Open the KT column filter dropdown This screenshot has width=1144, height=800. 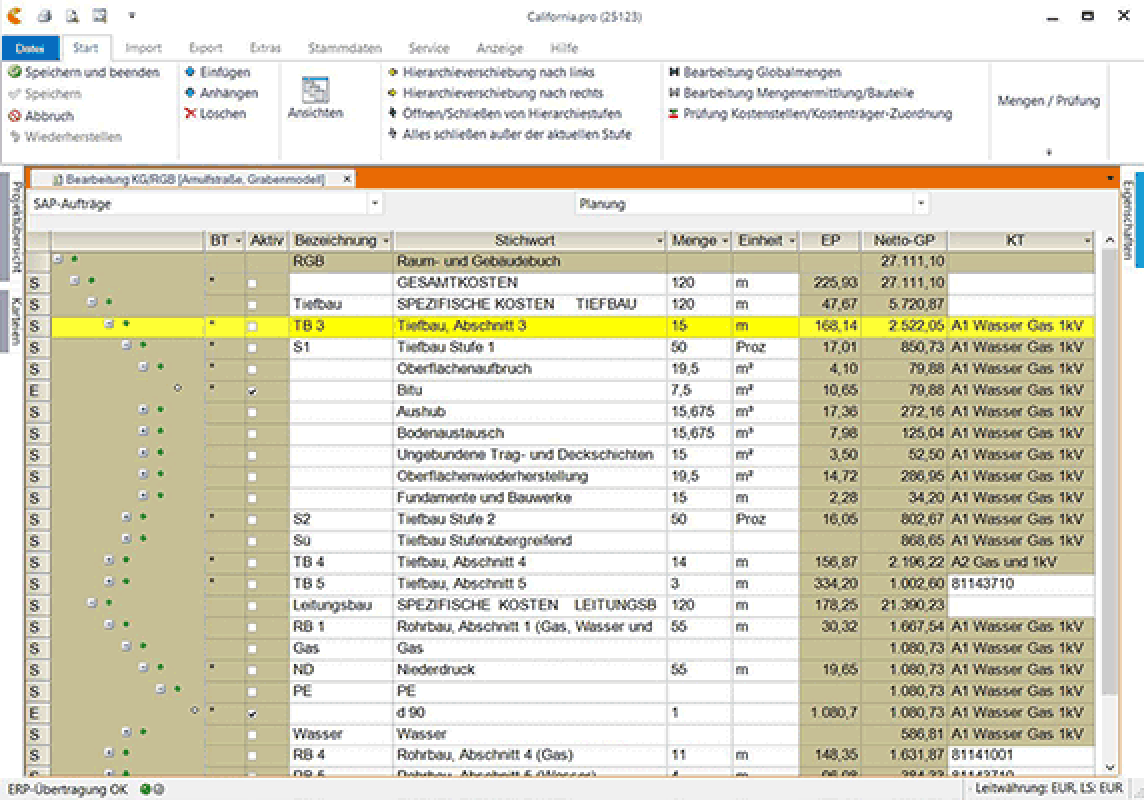[x=1087, y=241]
